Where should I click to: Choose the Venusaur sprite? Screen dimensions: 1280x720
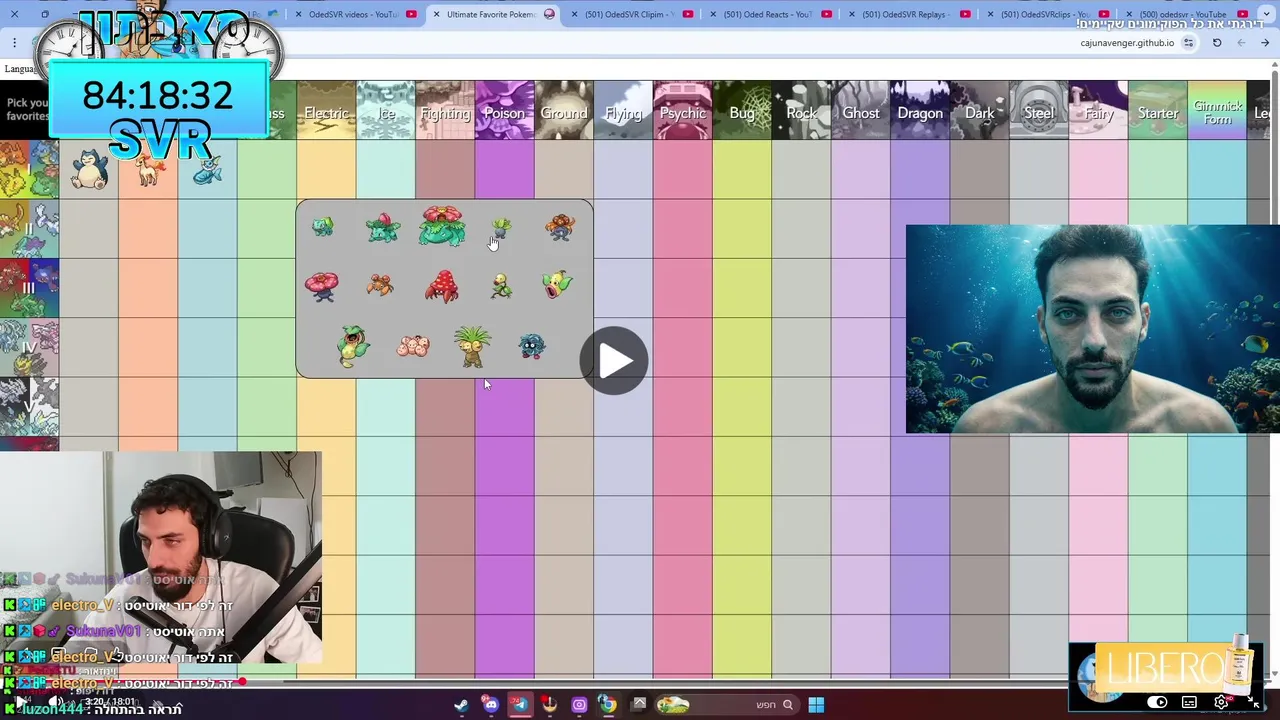click(x=442, y=227)
